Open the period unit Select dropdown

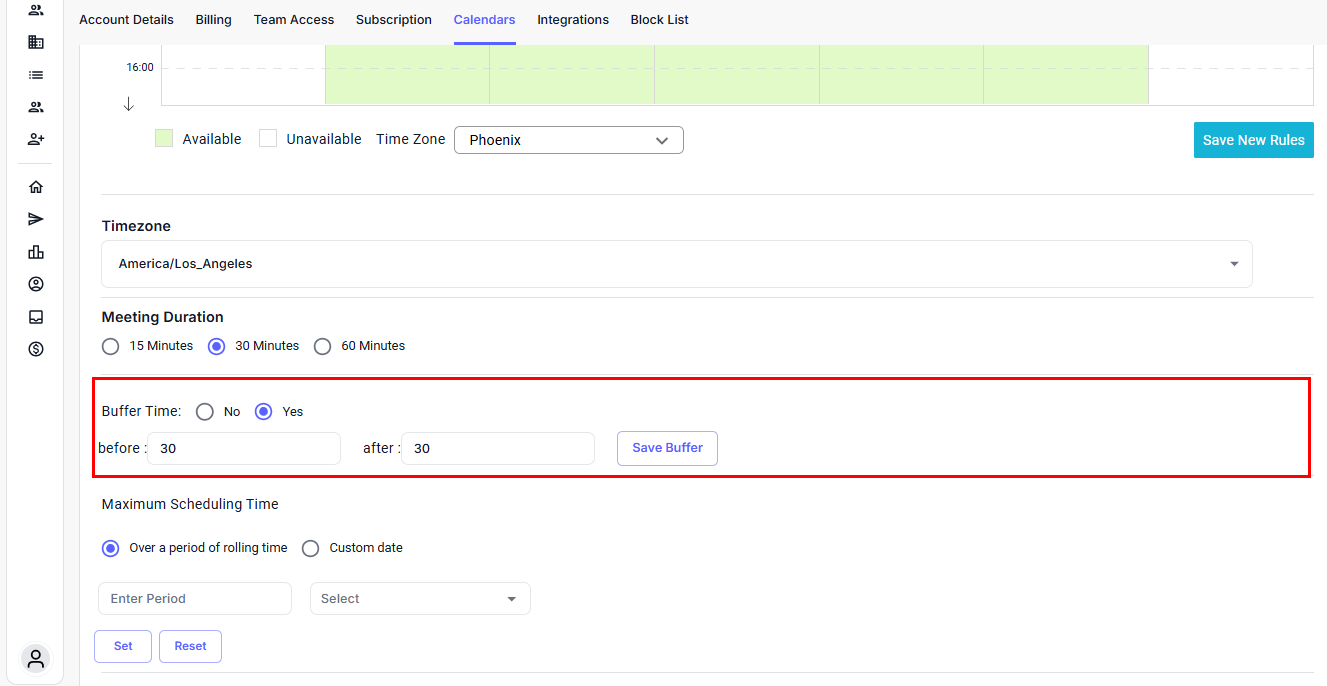pyautogui.click(x=420, y=599)
